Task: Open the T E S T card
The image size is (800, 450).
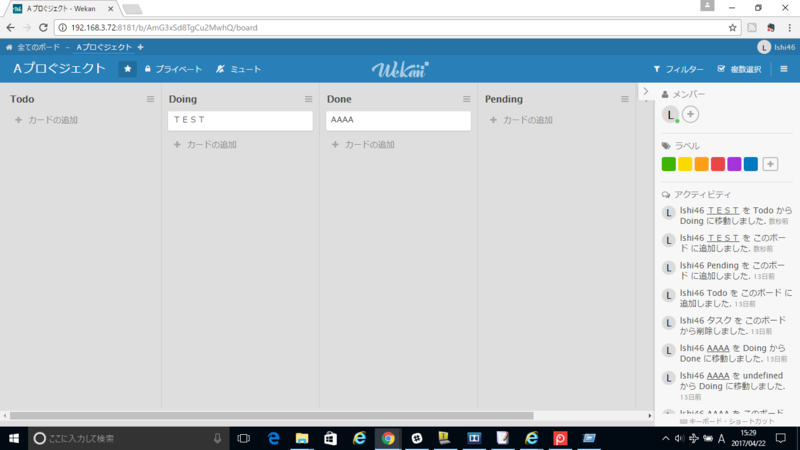Action: (240, 121)
